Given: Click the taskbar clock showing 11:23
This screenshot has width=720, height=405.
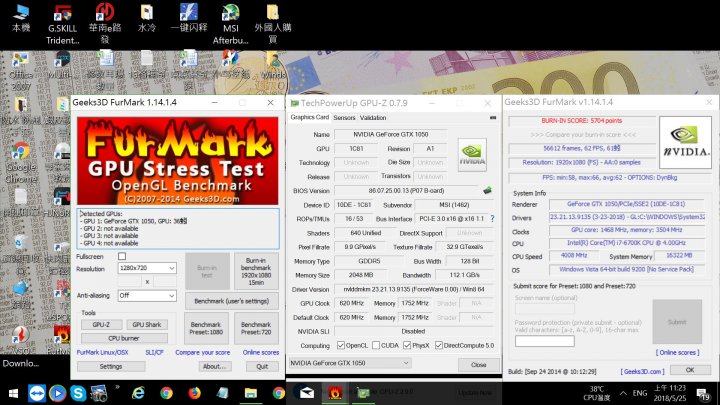Looking at the screenshot, I should 670,393.
